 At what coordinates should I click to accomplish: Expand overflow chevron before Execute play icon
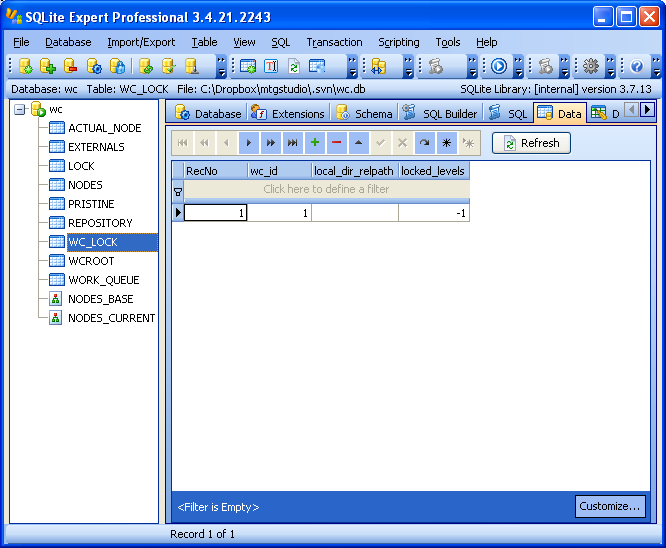pyautogui.click(x=472, y=67)
